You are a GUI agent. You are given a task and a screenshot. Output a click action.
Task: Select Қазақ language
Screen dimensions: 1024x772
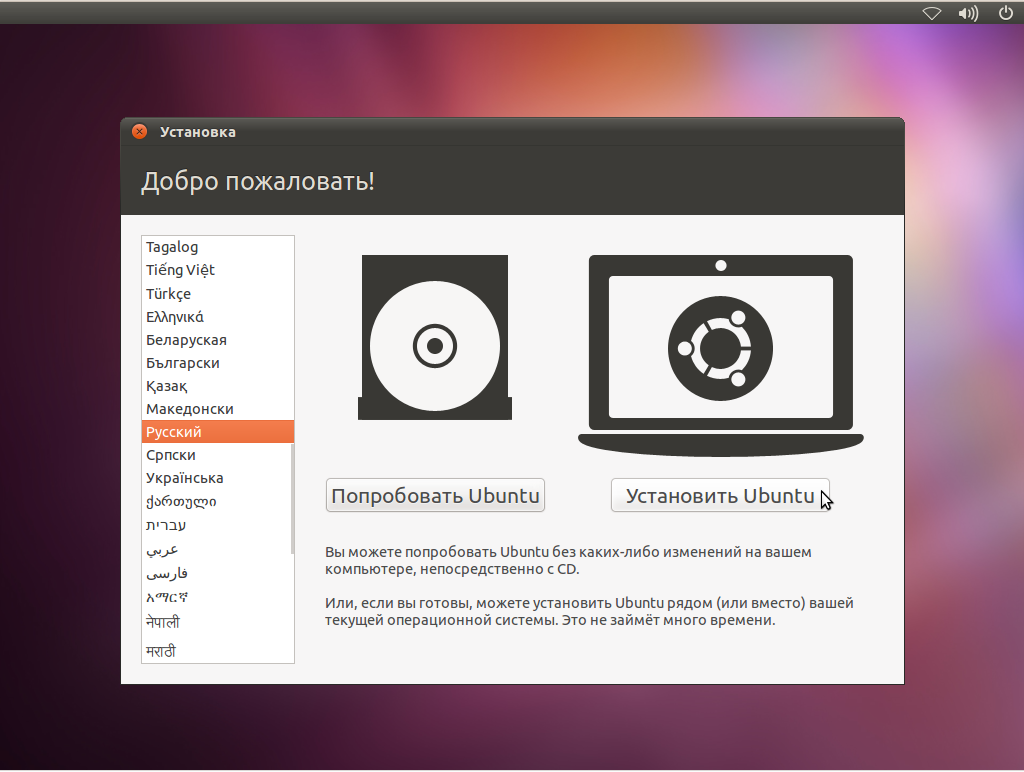point(217,386)
